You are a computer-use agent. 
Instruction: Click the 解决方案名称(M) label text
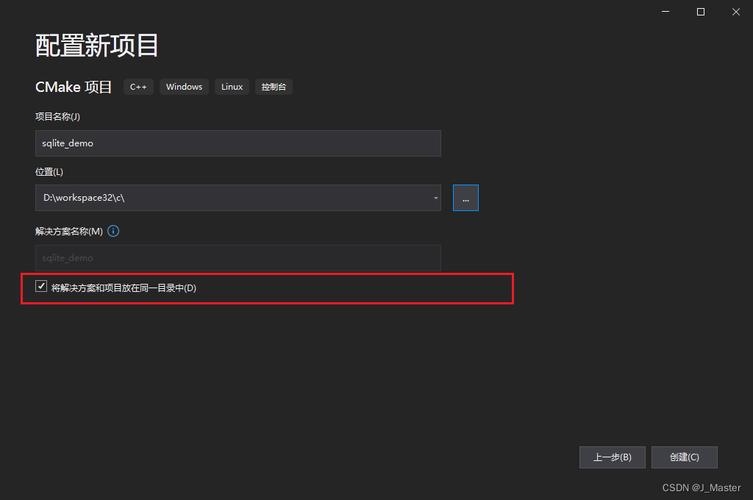coord(69,231)
